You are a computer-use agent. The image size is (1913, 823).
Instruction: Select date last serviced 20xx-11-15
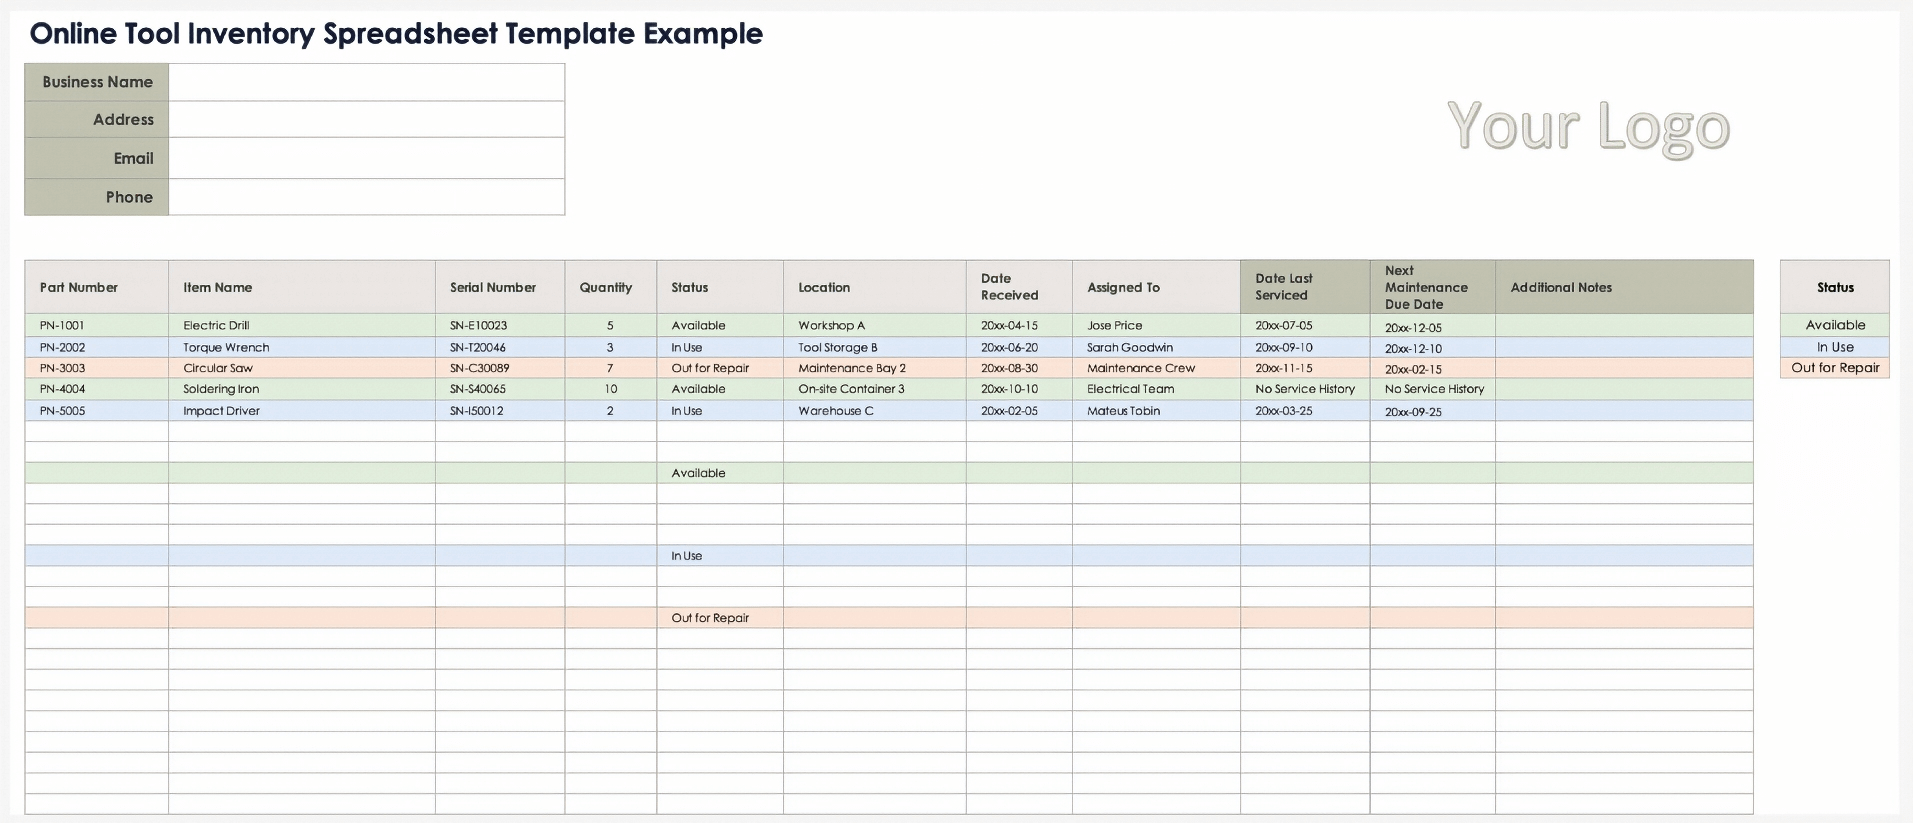(1305, 368)
